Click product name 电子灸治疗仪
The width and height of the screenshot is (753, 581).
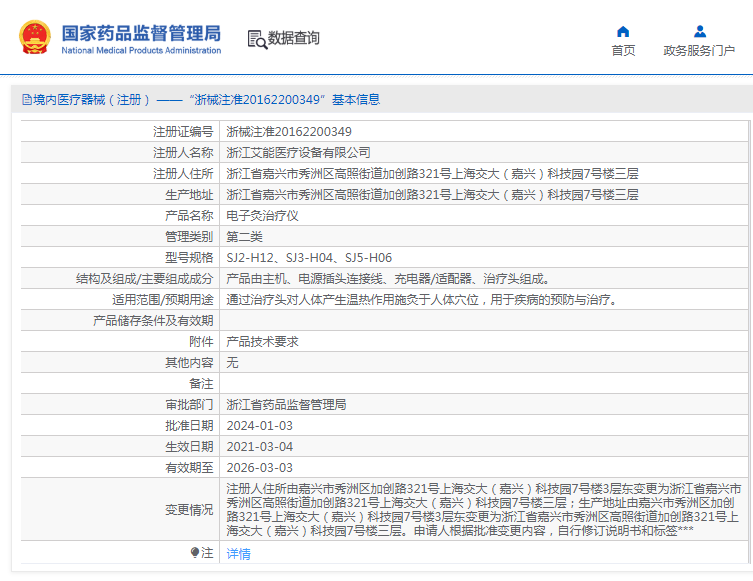point(262,216)
